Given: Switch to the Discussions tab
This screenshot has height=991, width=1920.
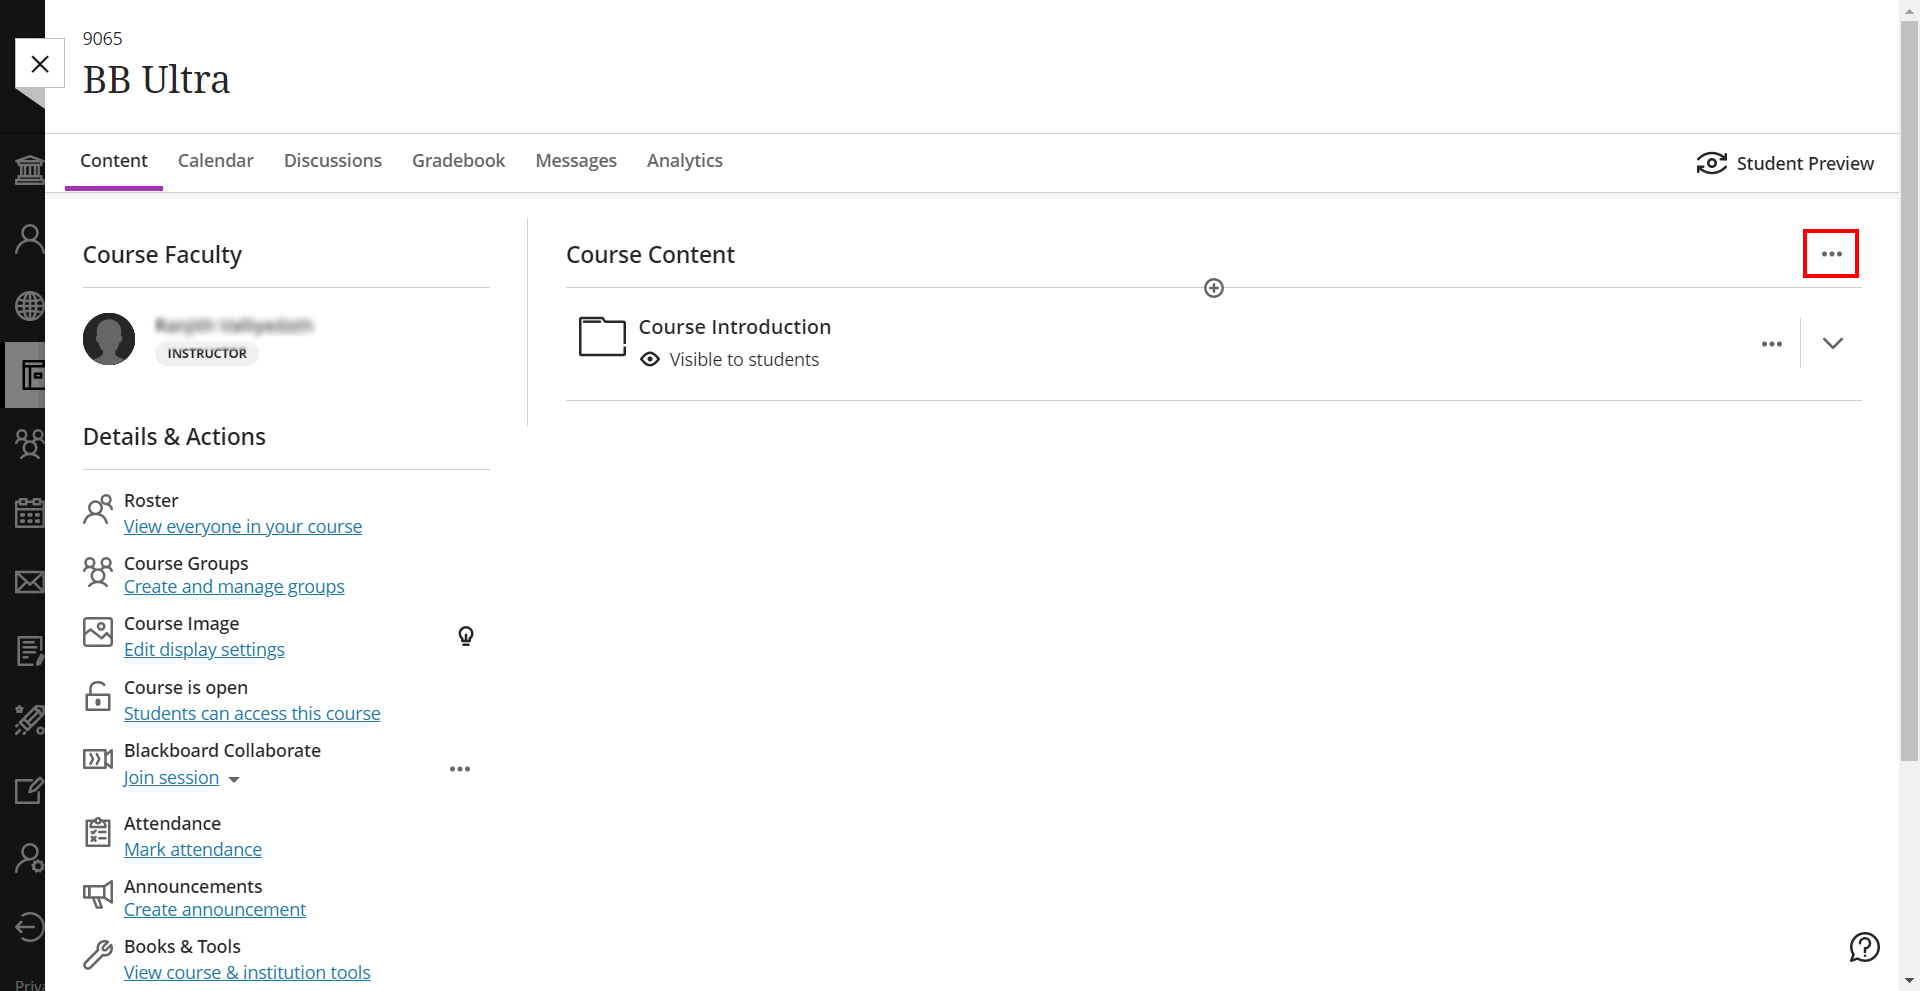Looking at the screenshot, I should (x=332, y=161).
